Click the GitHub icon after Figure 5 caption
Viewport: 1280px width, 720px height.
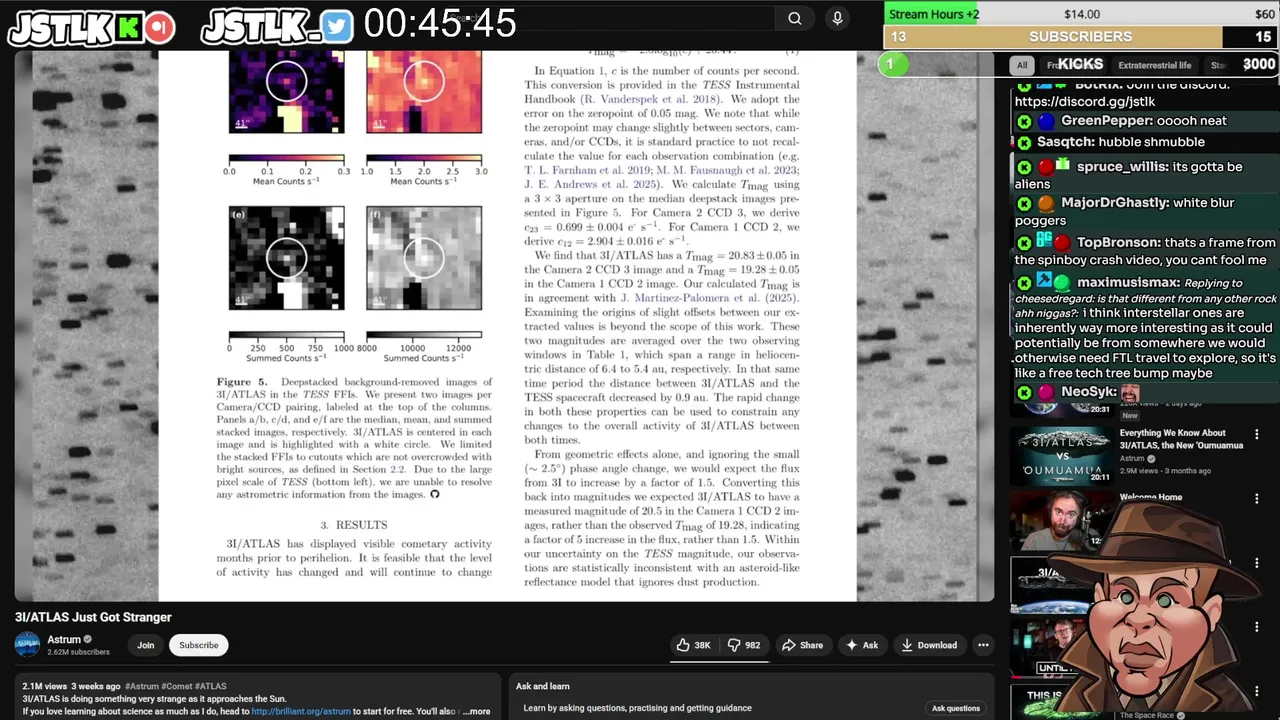434,494
